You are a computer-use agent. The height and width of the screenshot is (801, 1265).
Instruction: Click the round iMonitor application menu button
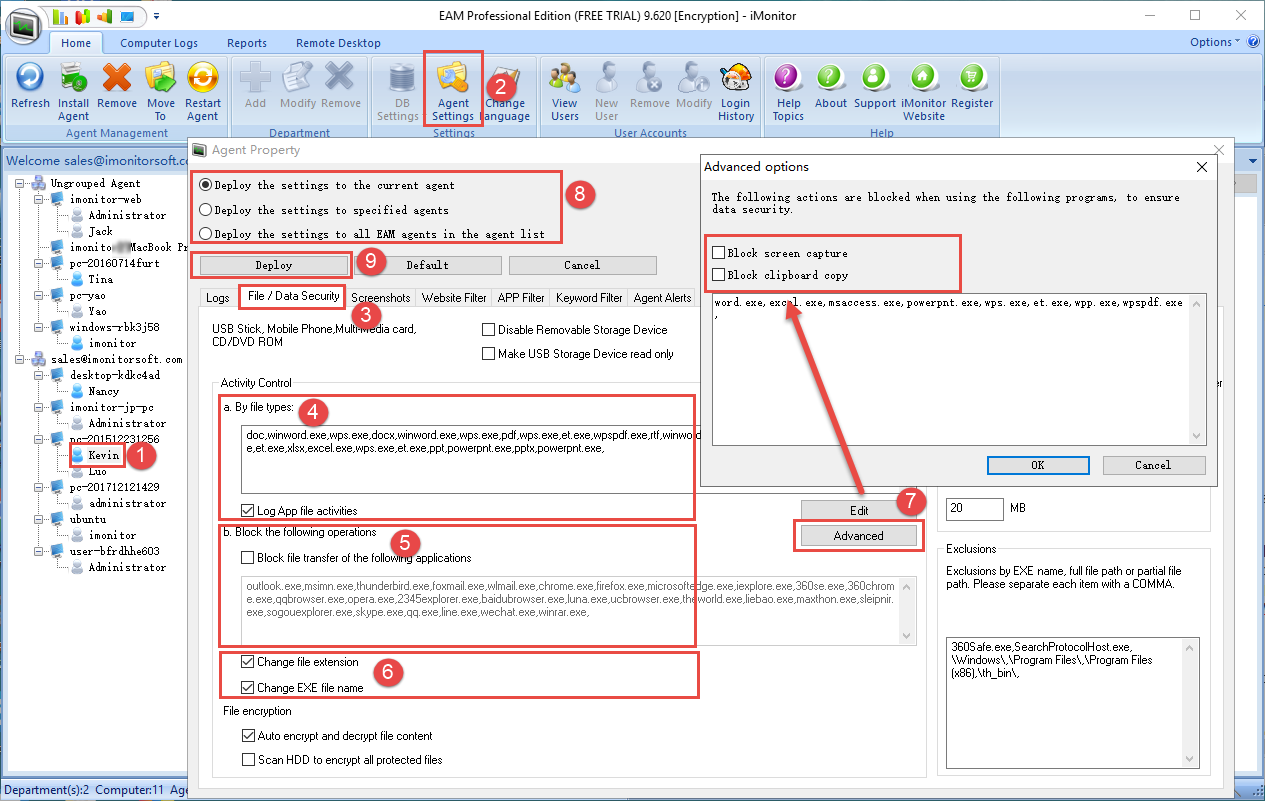25,26
